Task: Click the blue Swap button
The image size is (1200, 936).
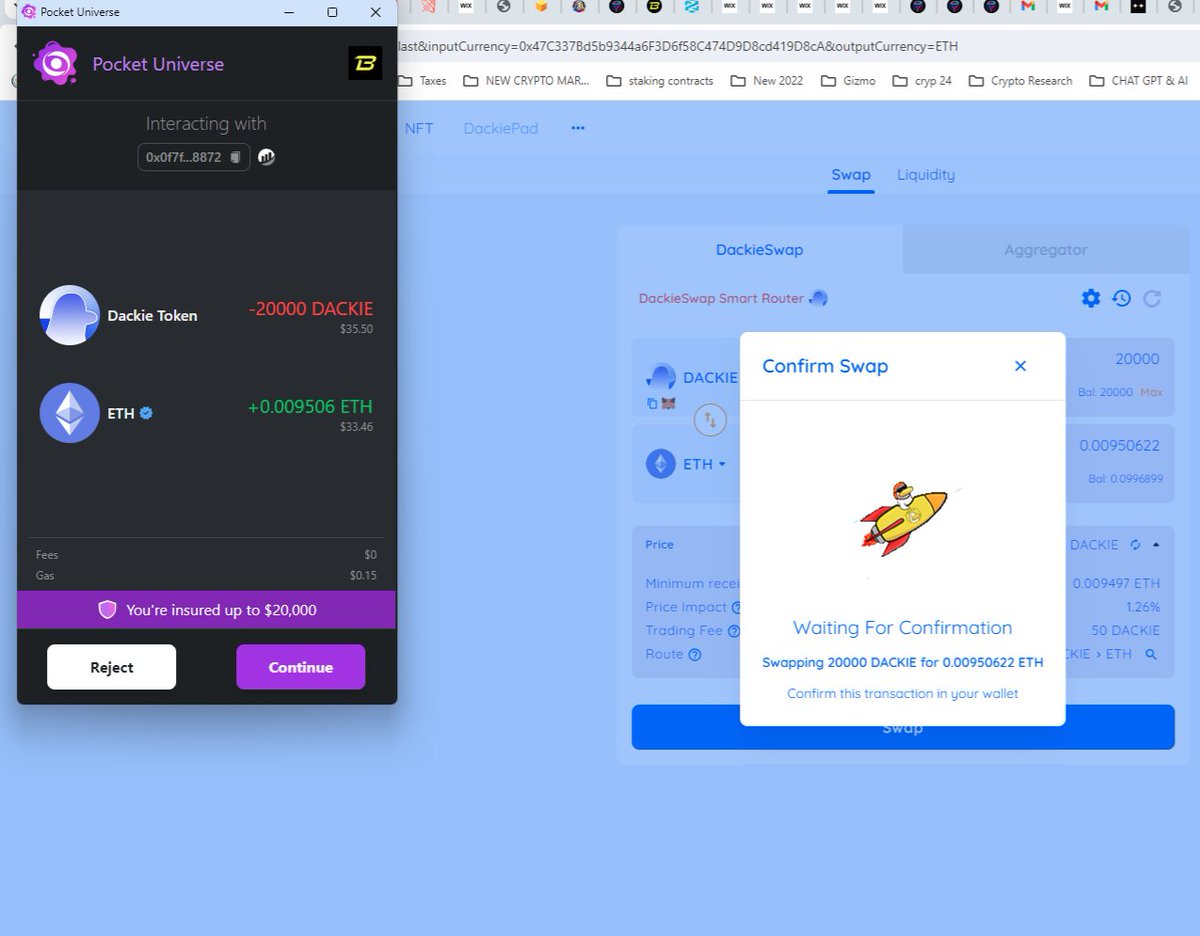Action: click(x=903, y=727)
